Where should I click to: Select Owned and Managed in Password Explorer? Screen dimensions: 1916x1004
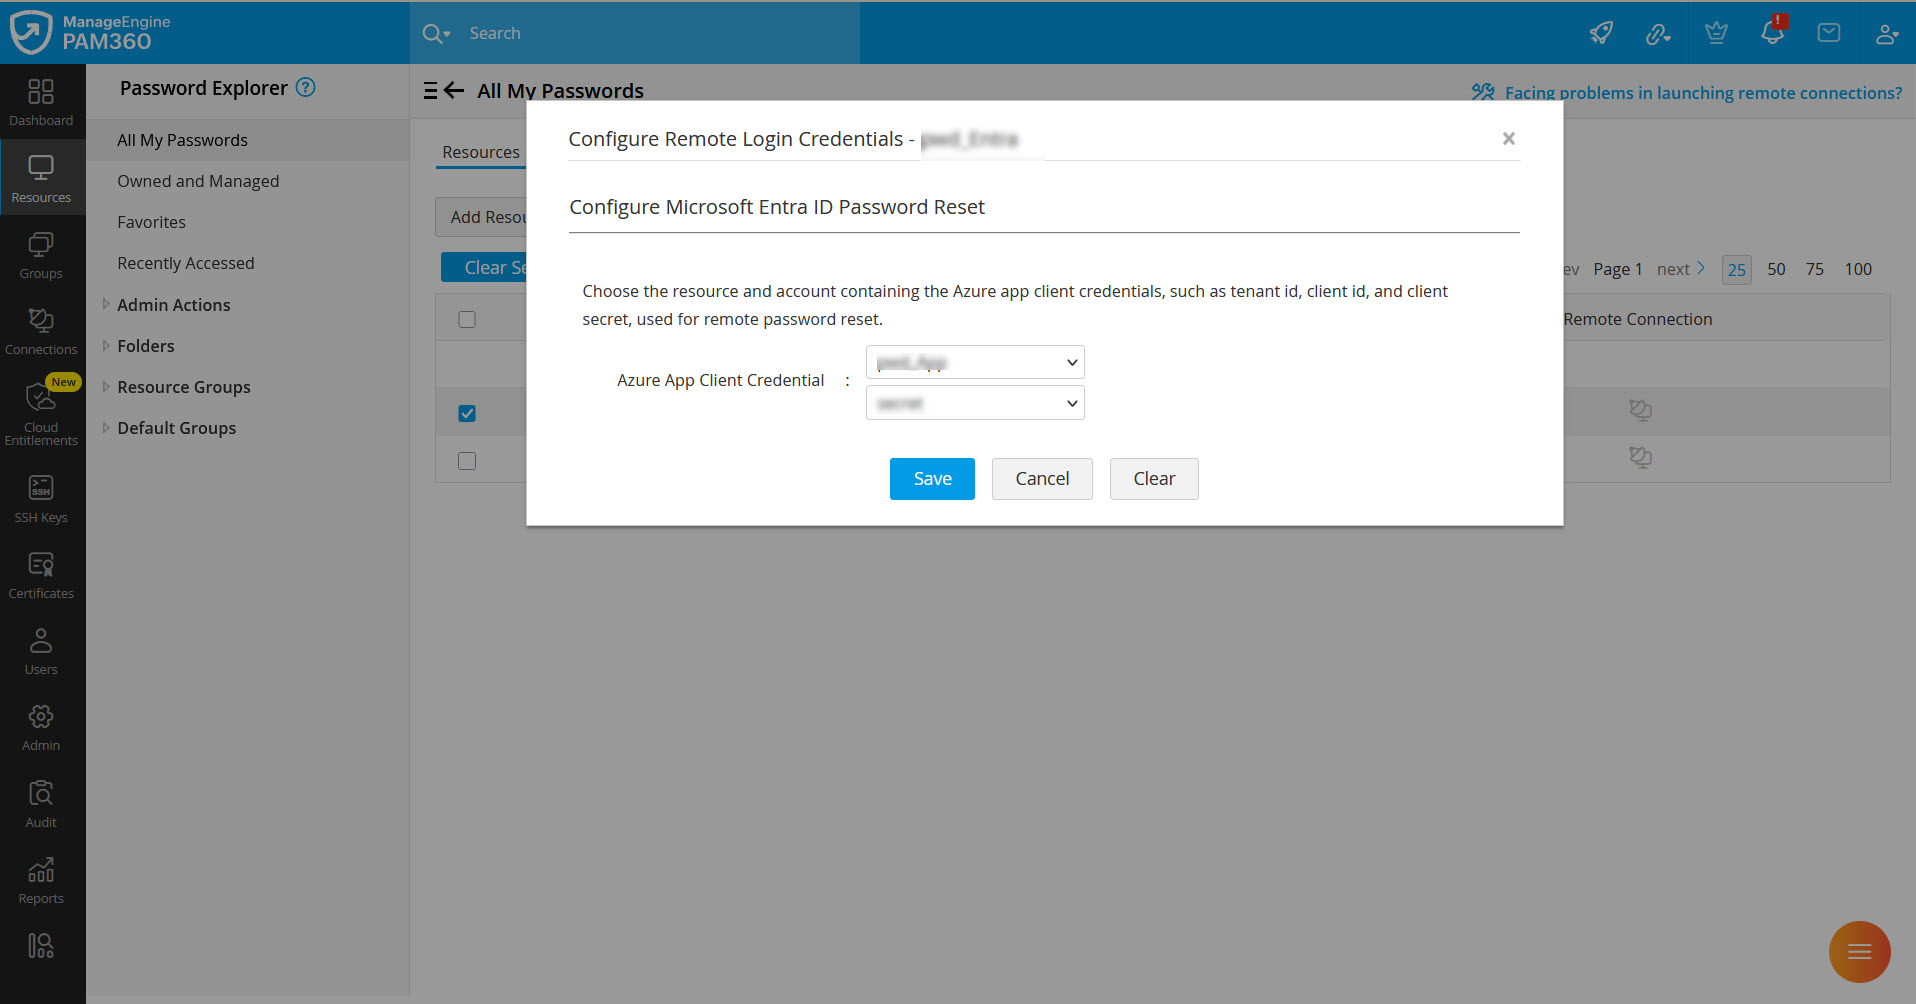click(x=197, y=181)
